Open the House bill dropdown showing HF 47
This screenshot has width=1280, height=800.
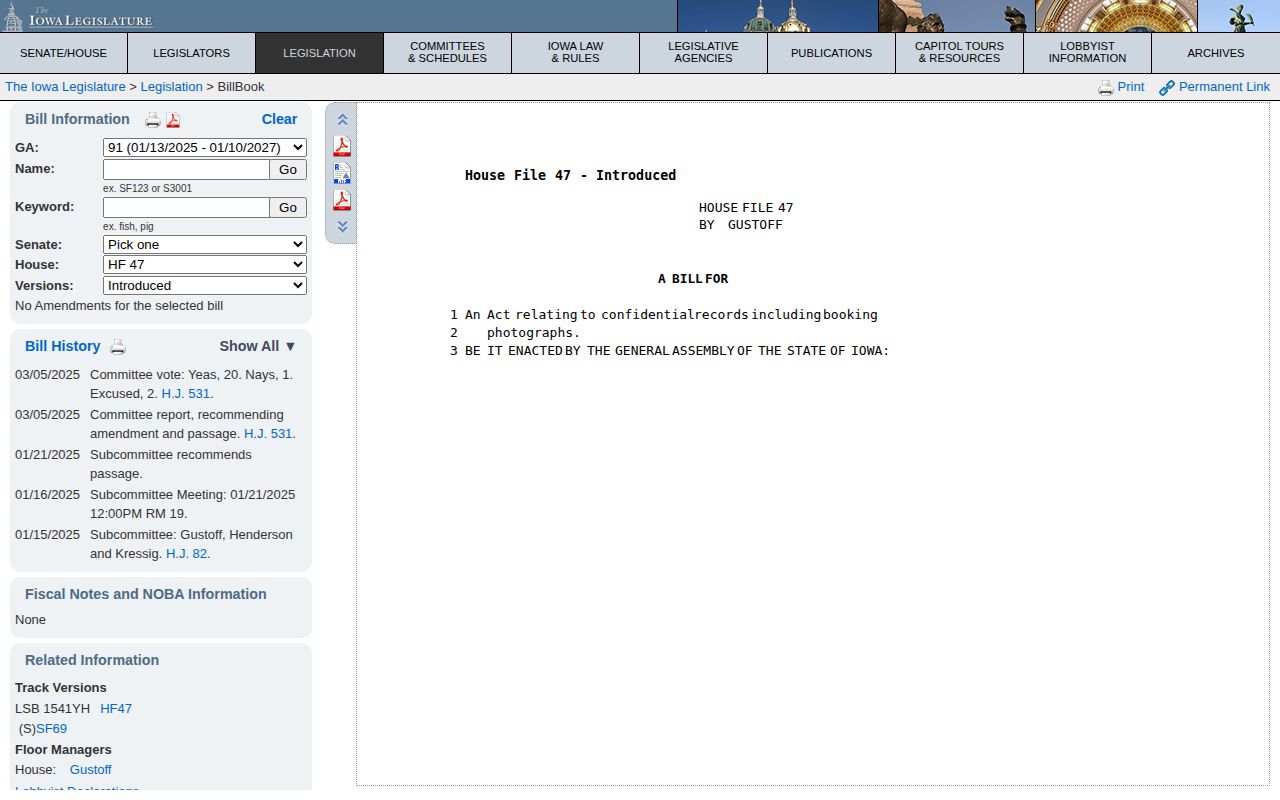click(205, 265)
